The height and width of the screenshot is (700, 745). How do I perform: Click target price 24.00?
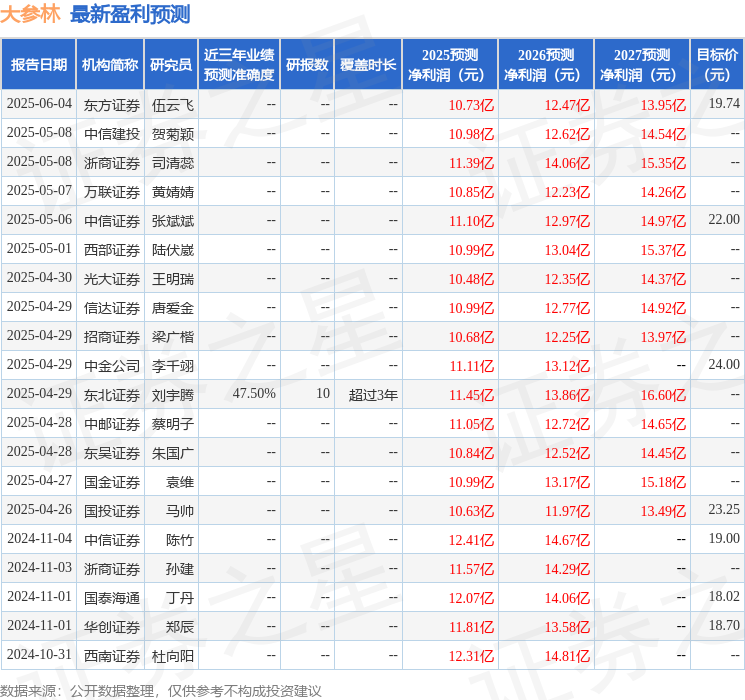[724, 364]
